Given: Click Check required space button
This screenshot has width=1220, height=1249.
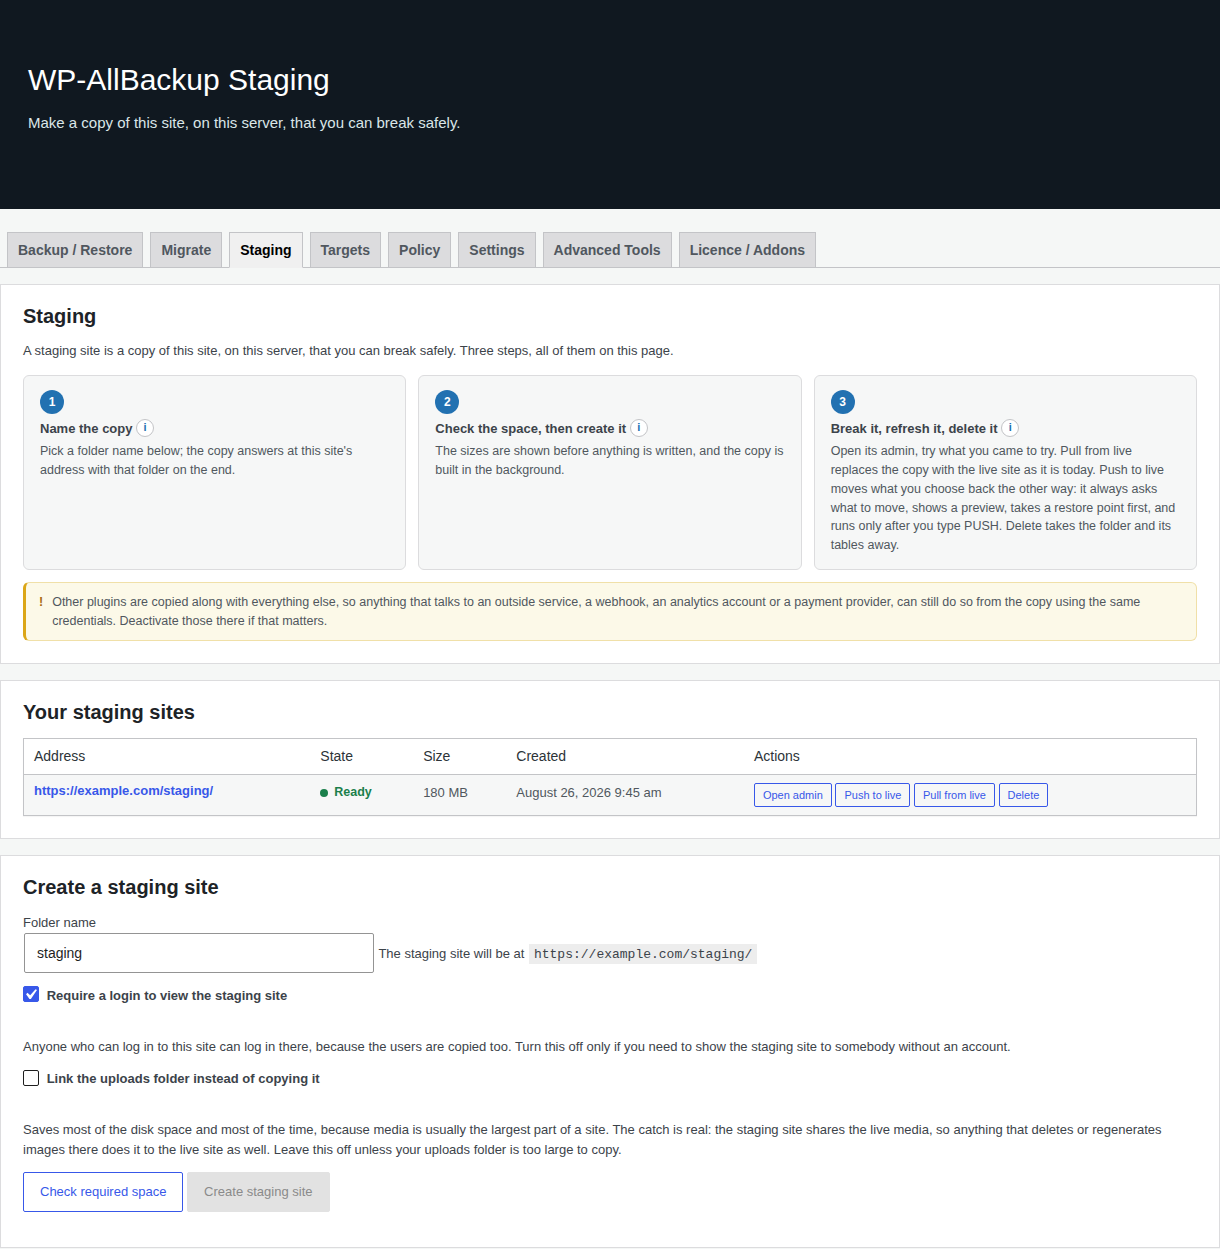Looking at the screenshot, I should tap(103, 1192).
